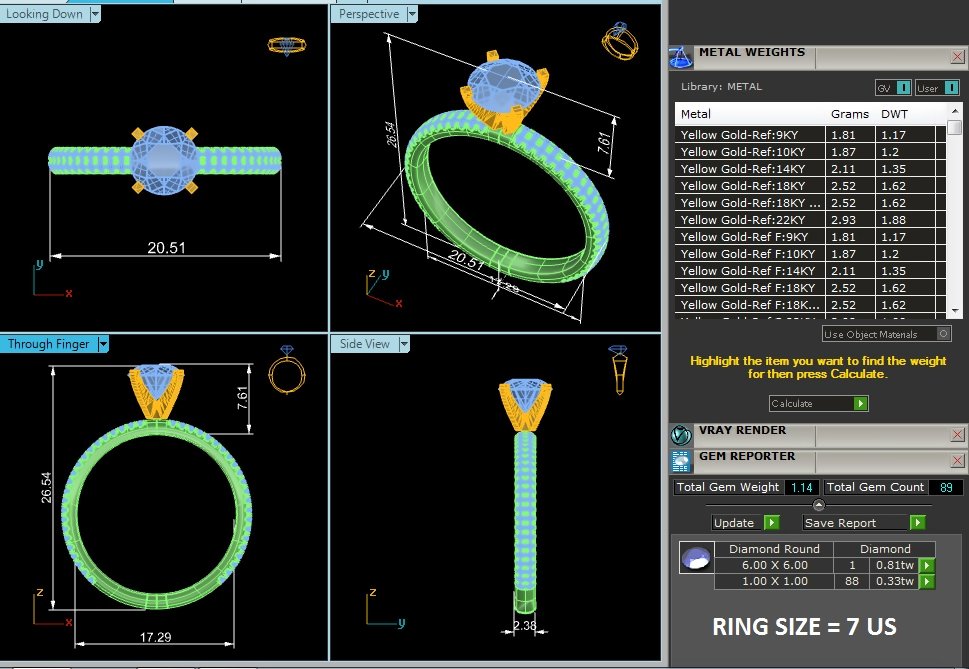
Task: Click green arrow next to Calculate
Action: tap(860, 403)
